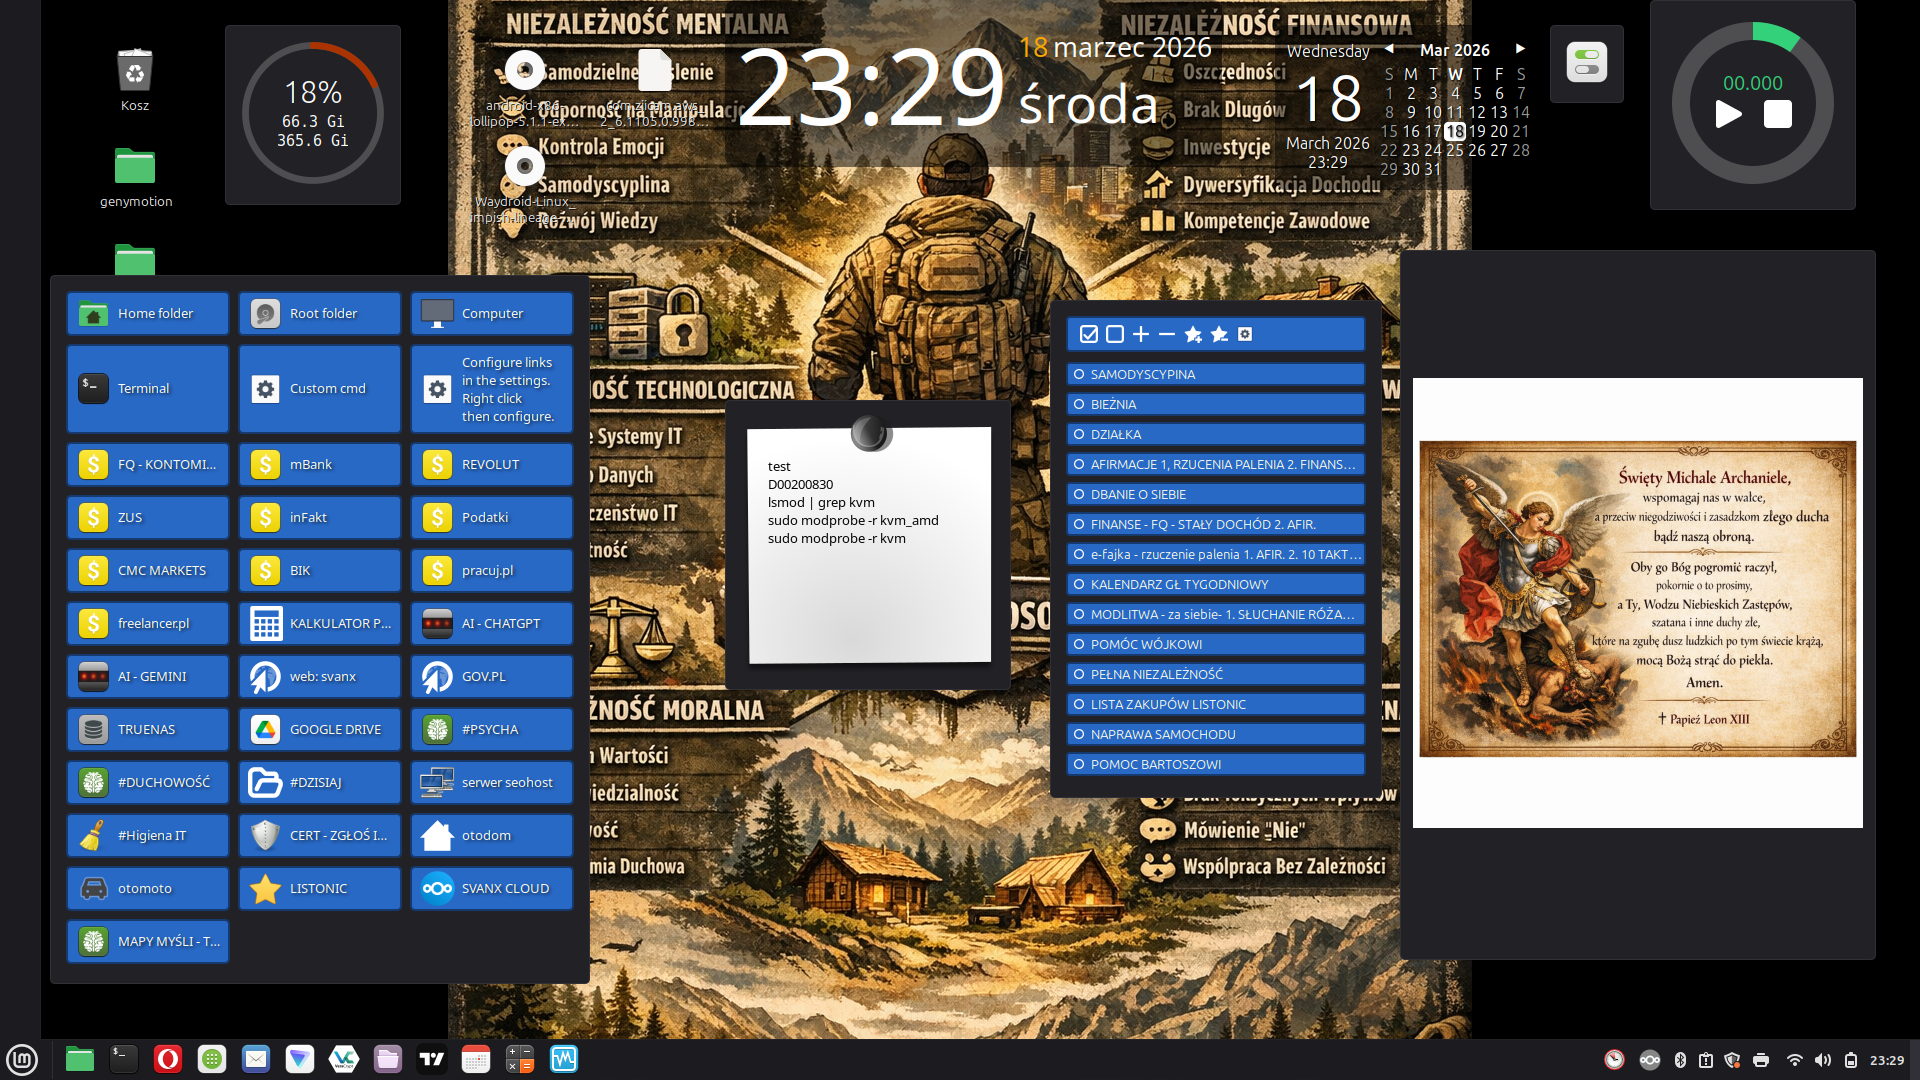Open the mBank launcher button
This screenshot has height=1080, width=1920.
pos(319,464)
